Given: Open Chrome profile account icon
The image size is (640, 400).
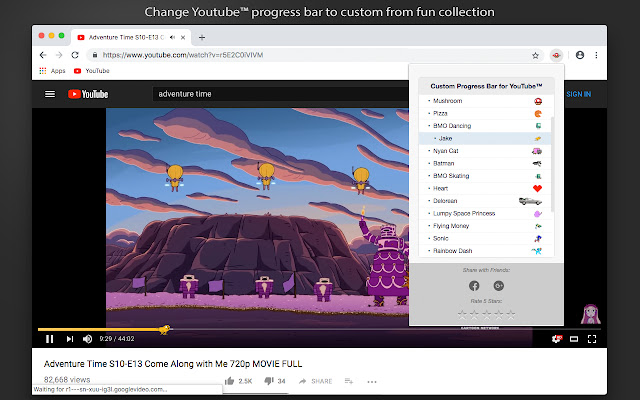Looking at the screenshot, I should click(580, 55).
